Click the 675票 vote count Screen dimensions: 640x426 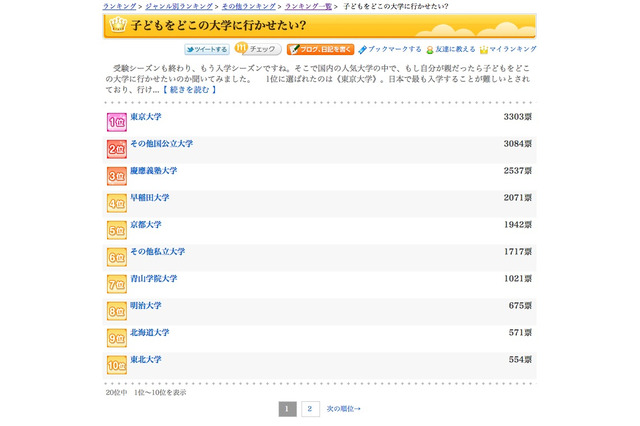520,305
